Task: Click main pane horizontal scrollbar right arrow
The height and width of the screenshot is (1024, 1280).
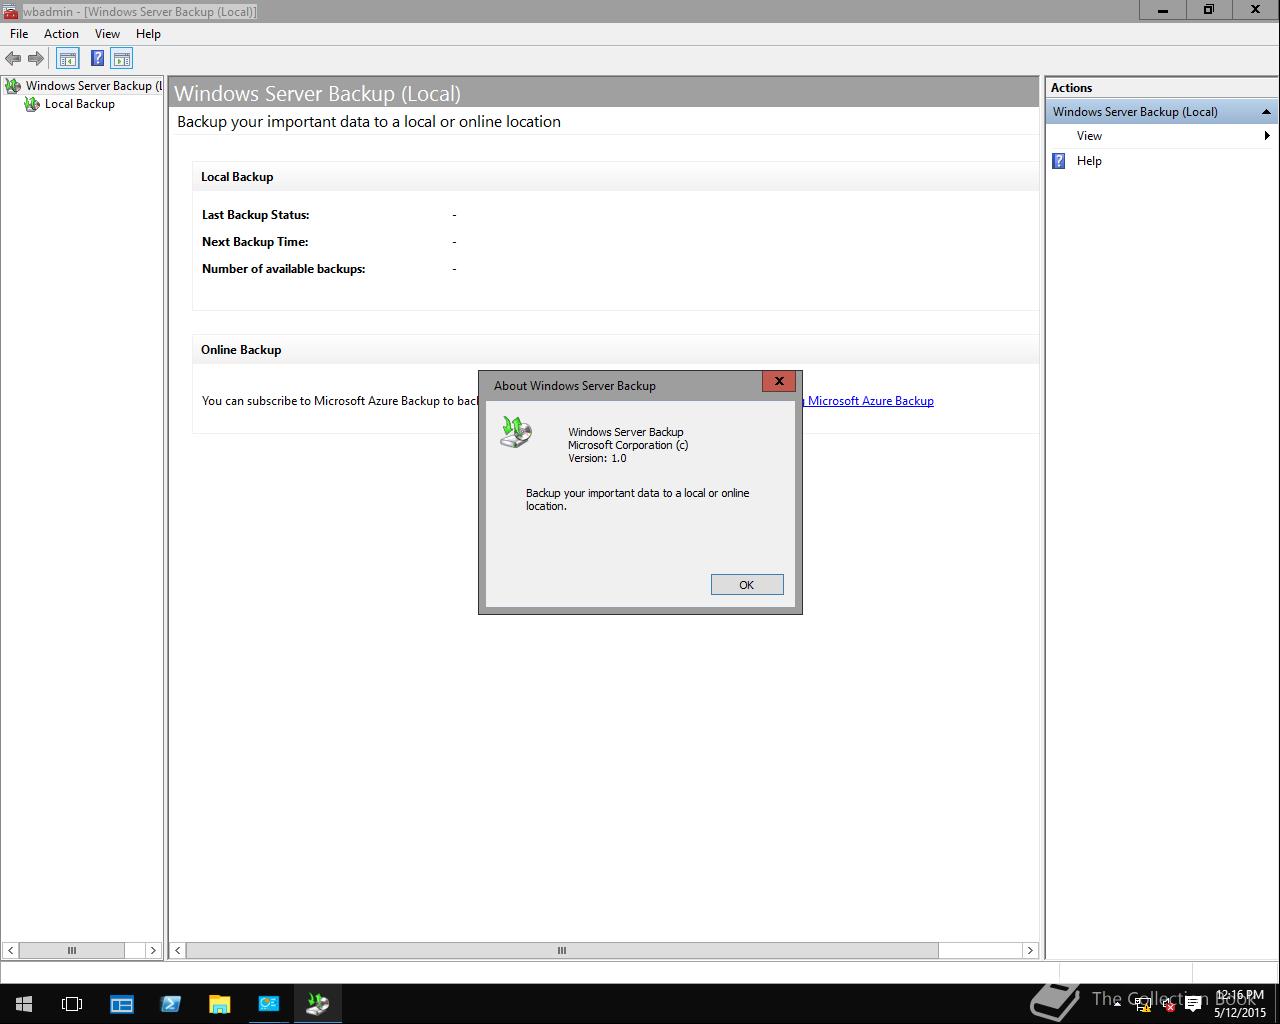Action: point(1030,951)
